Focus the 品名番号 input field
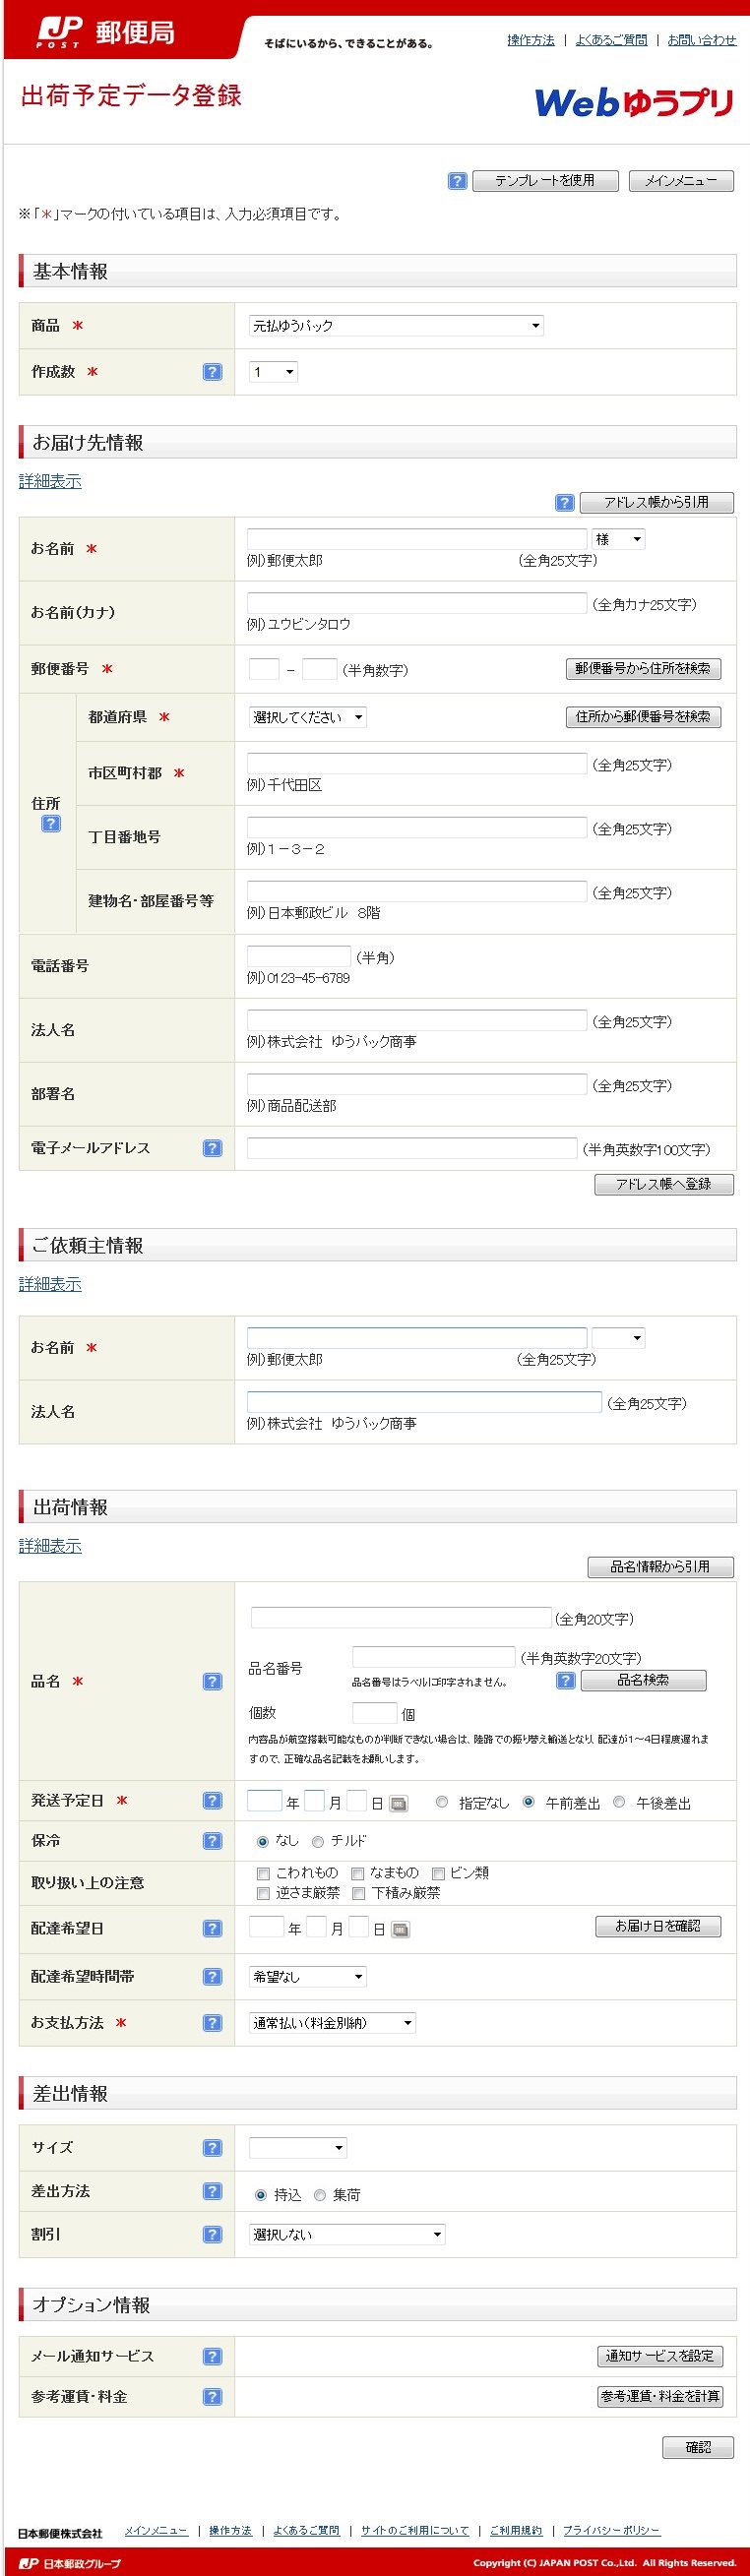 coord(434,1657)
